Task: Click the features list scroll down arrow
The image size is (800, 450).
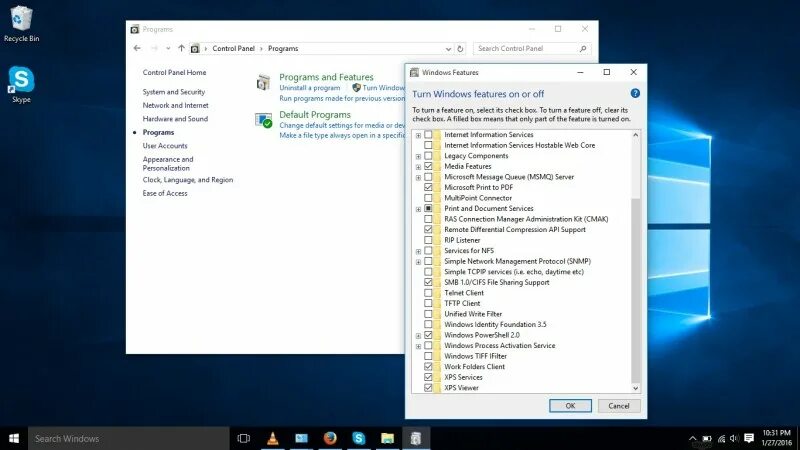Action: pos(635,388)
